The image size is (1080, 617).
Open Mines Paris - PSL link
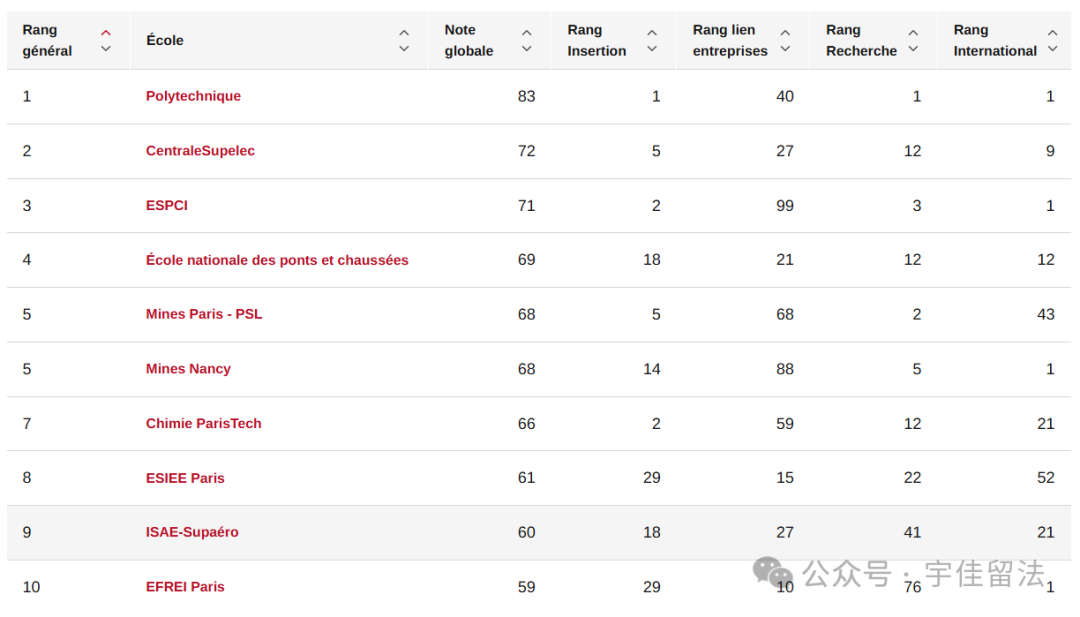click(x=204, y=314)
